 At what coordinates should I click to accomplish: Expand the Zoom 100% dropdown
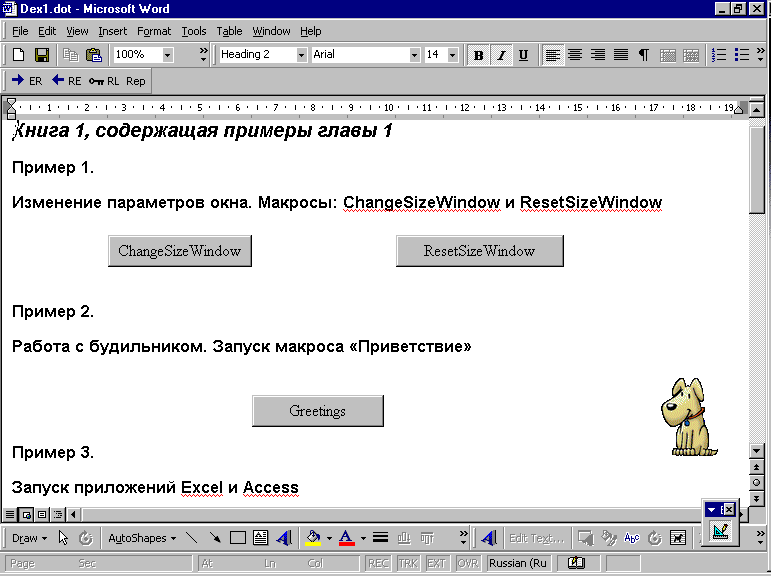pos(167,55)
